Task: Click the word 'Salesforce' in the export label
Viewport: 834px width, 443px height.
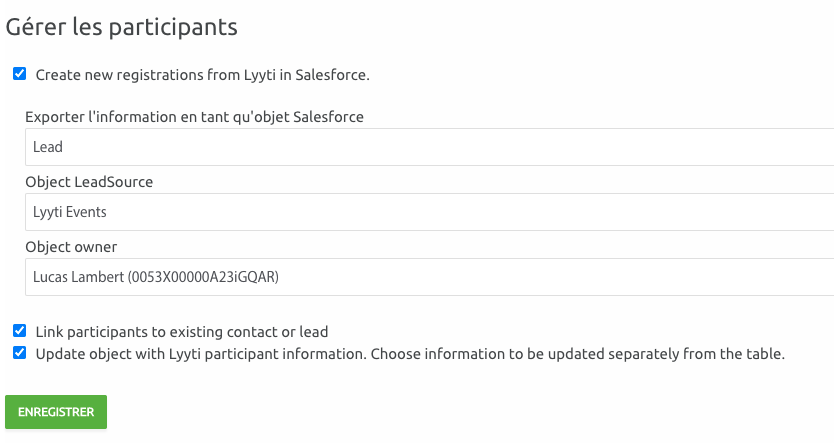Action: tap(329, 117)
